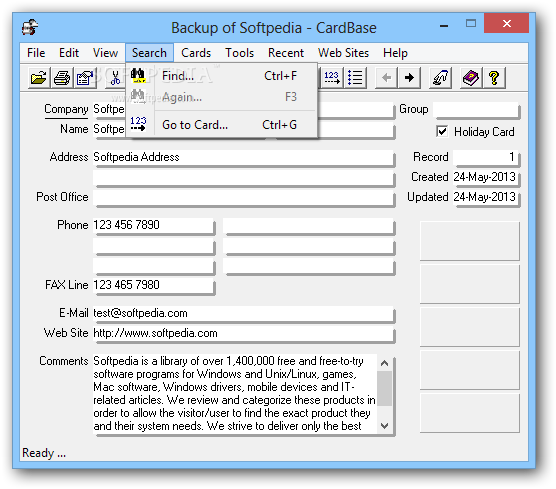Close the CardBase window
This screenshot has height=489, width=556.
coord(507,24)
